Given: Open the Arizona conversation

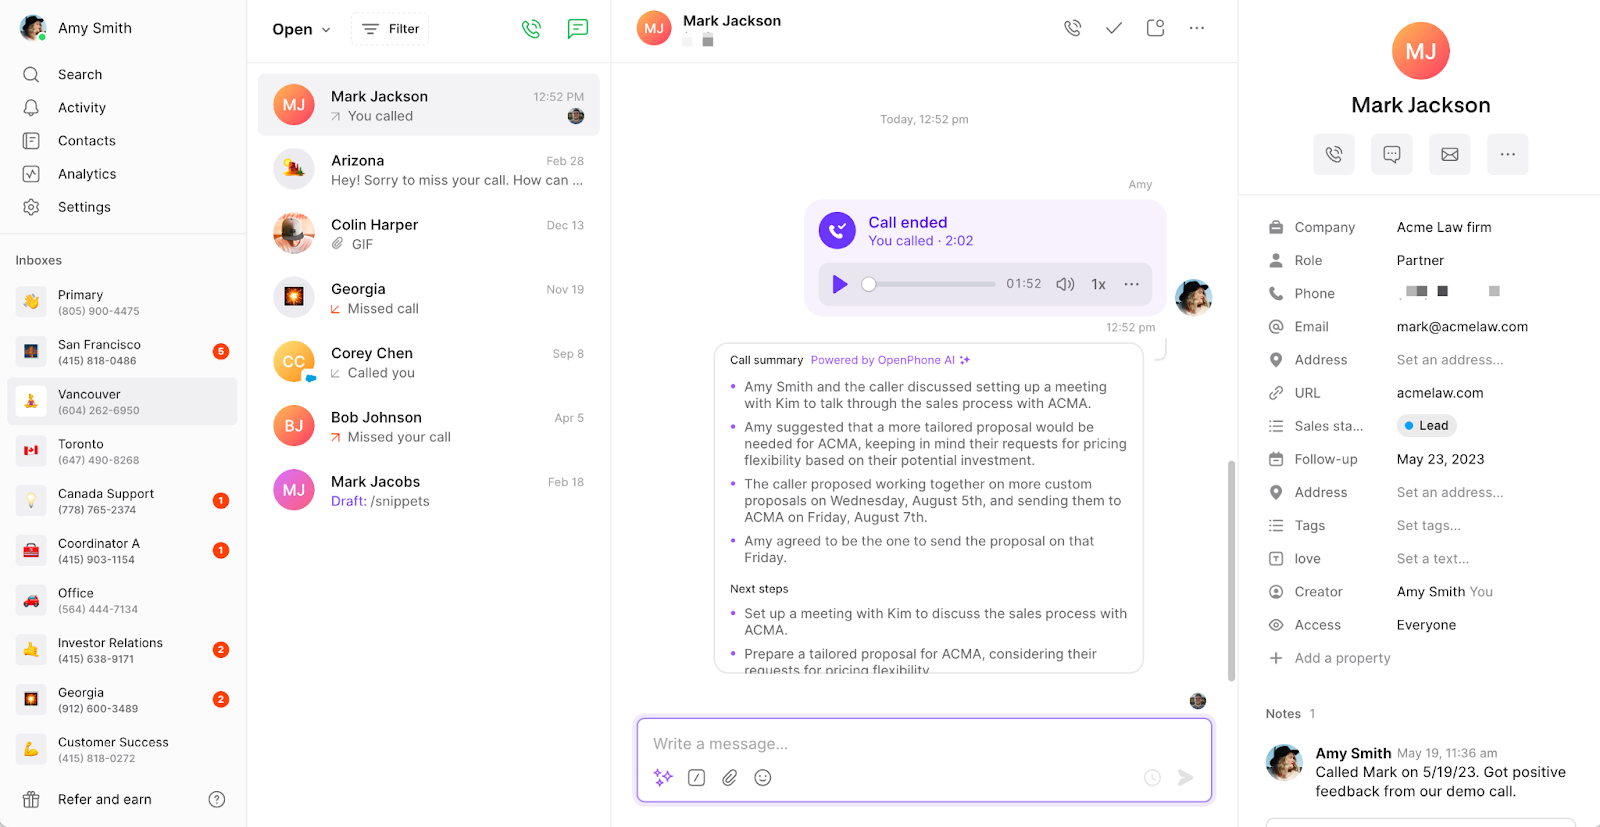Looking at the screenshot, I should tap(429, 169).
